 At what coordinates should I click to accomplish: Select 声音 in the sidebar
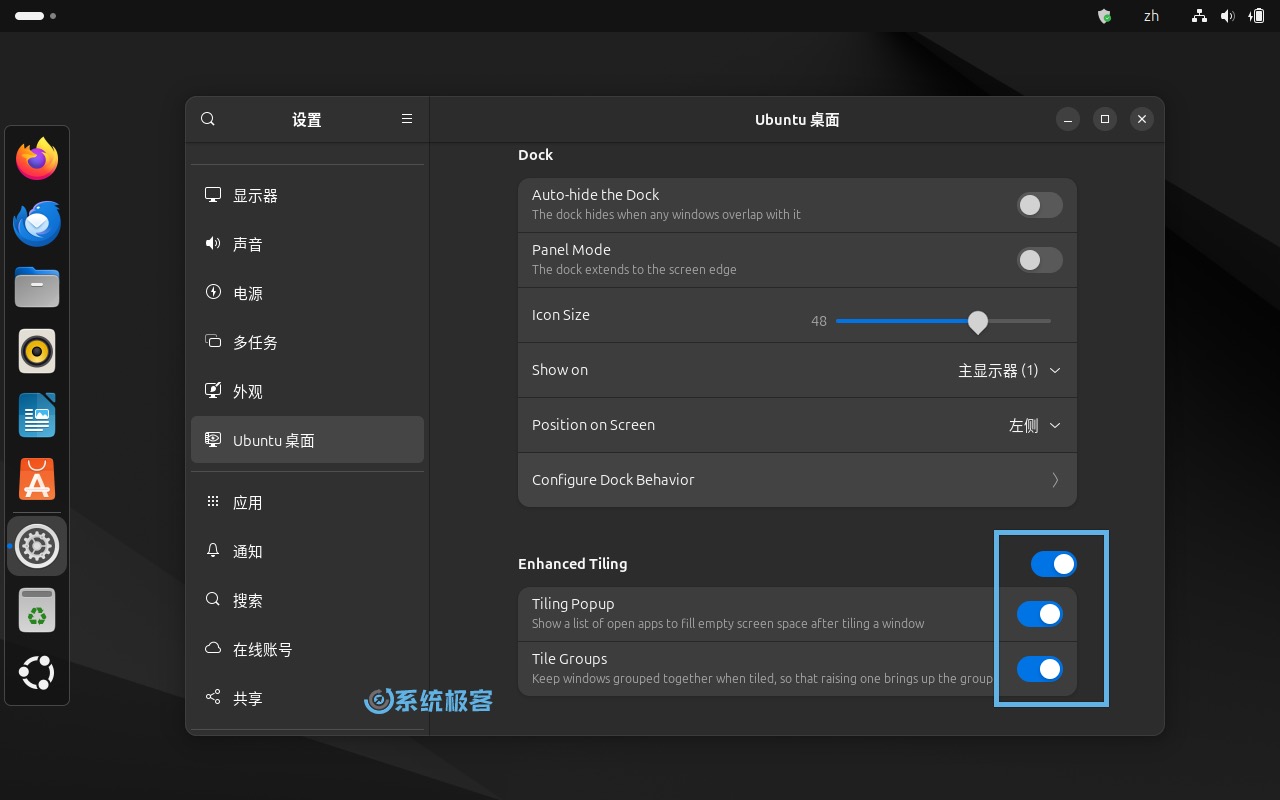pos(307,244)
